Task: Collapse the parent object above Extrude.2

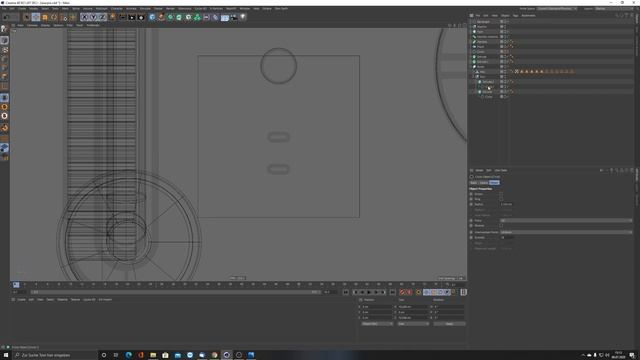Action: (474, 77)
